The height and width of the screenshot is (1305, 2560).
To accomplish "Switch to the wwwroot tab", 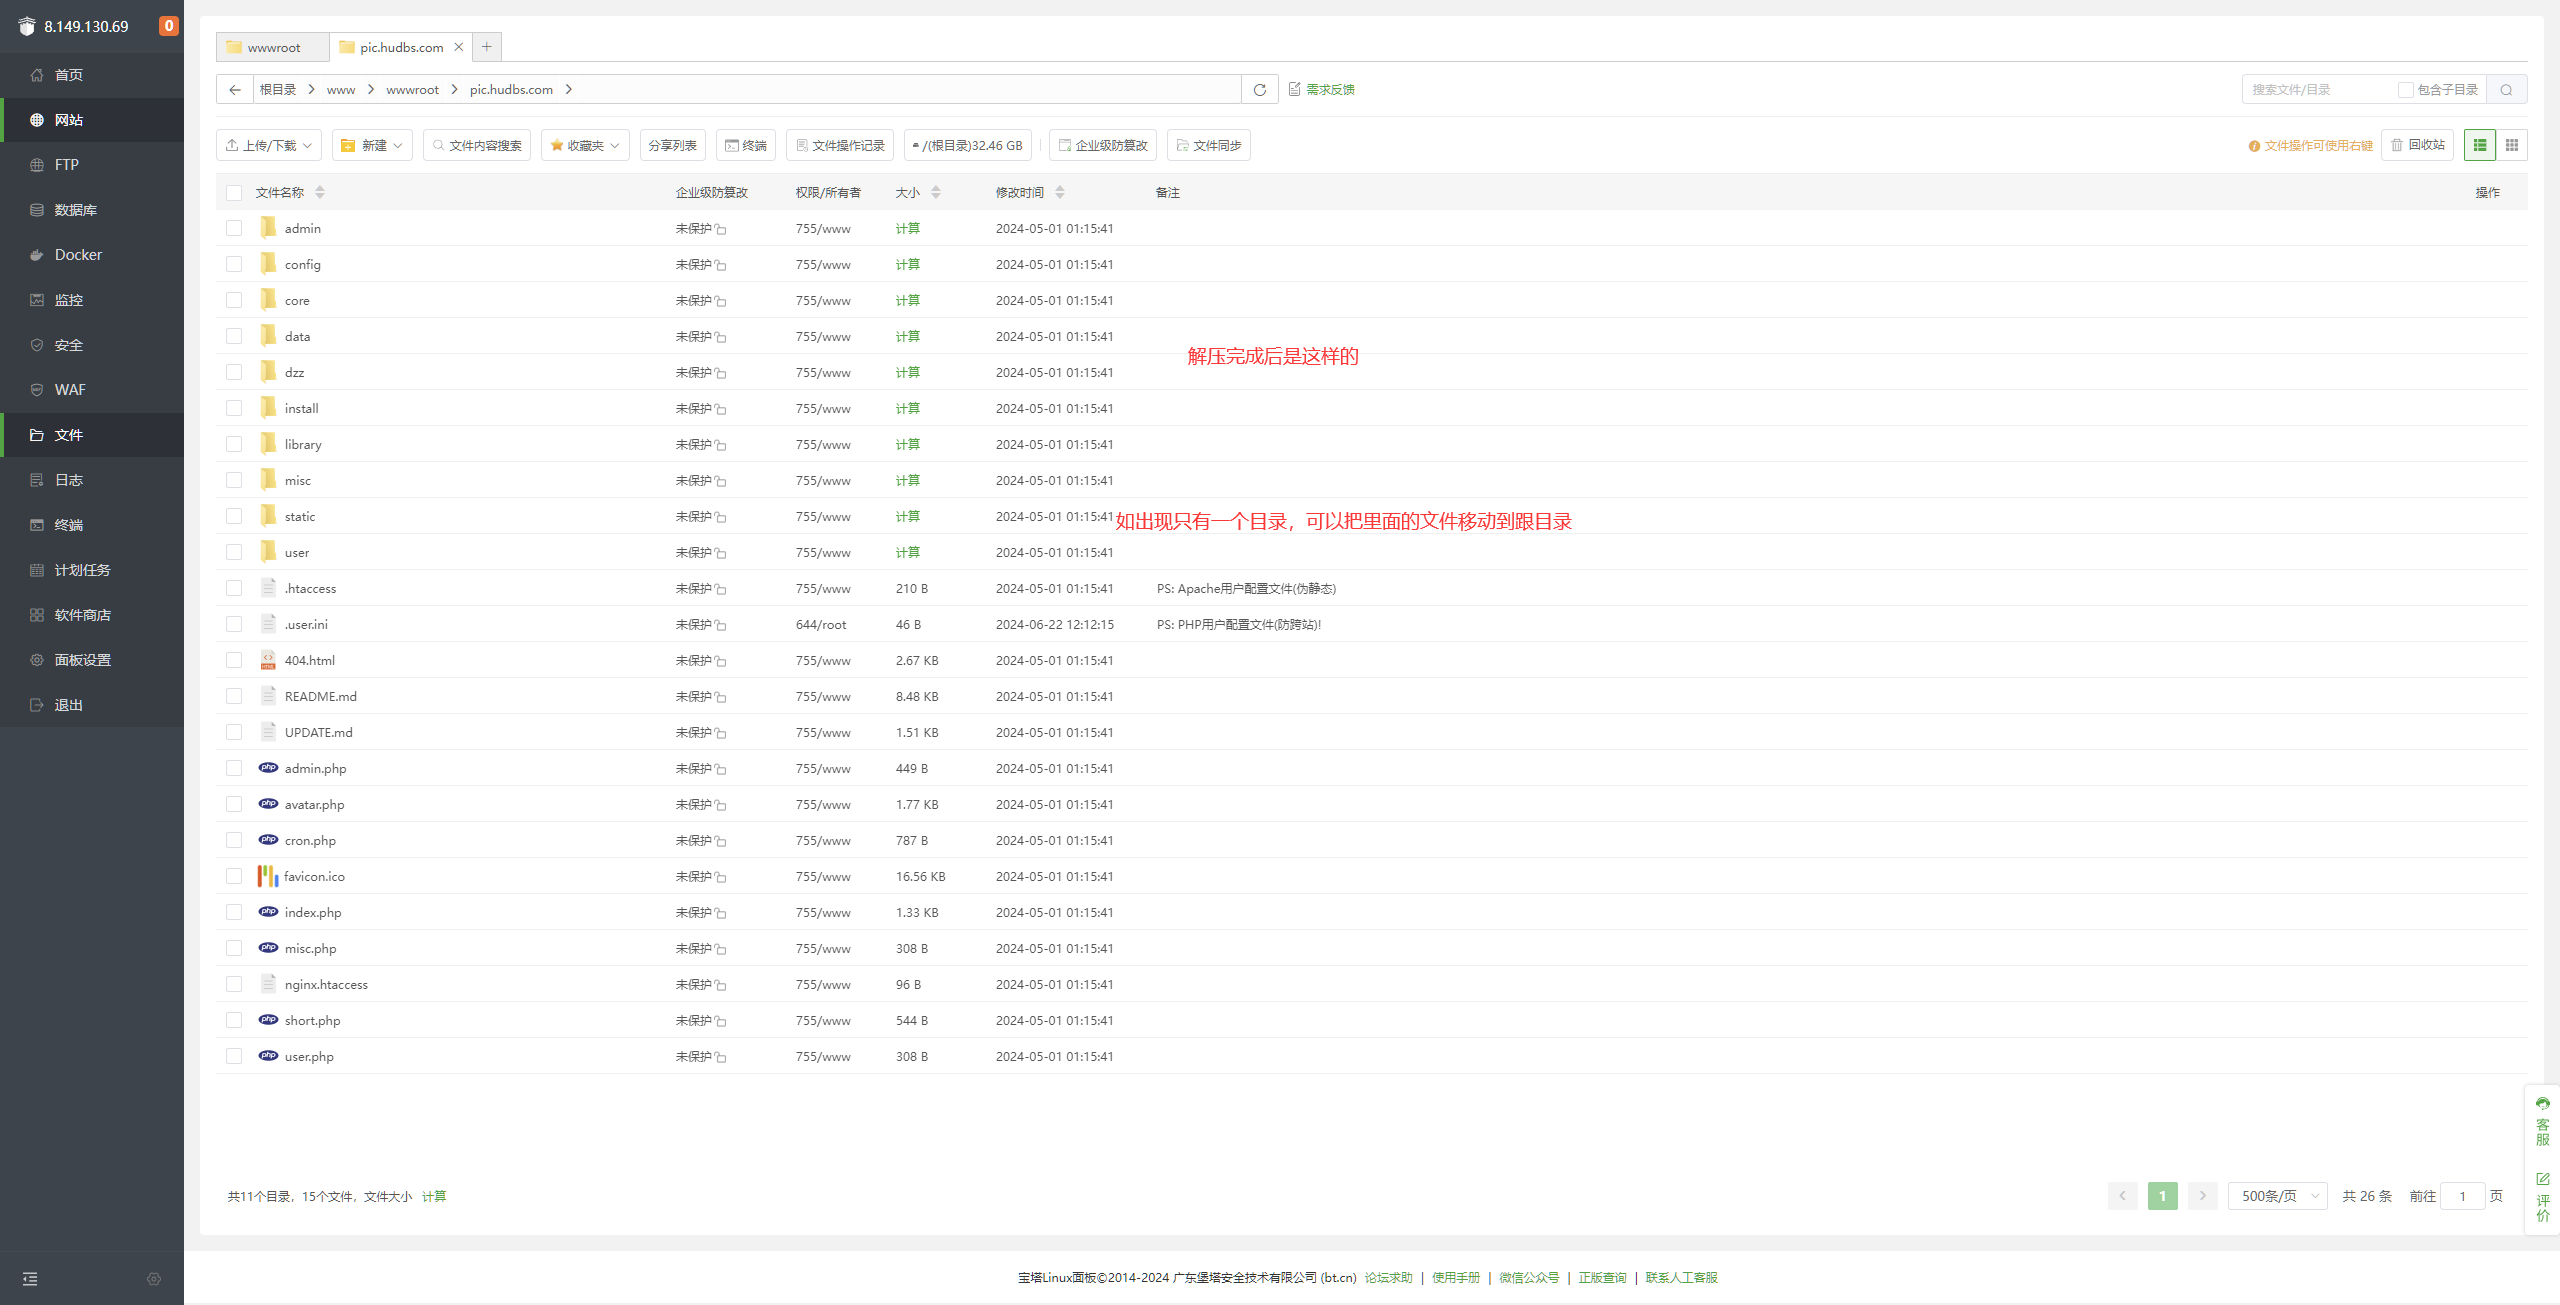I will coord(272,47).
